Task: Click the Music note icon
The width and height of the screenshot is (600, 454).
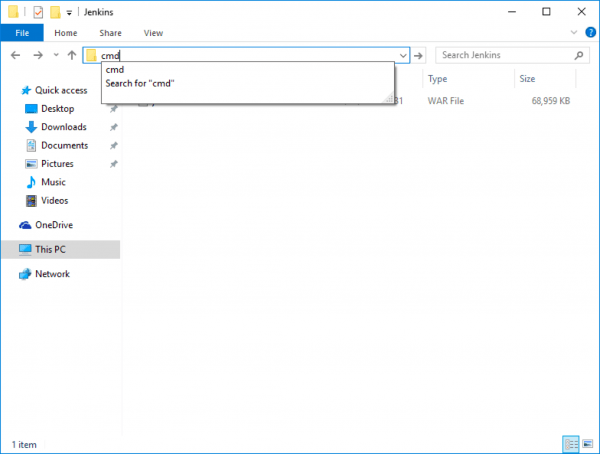Action: tap(31, 182)
